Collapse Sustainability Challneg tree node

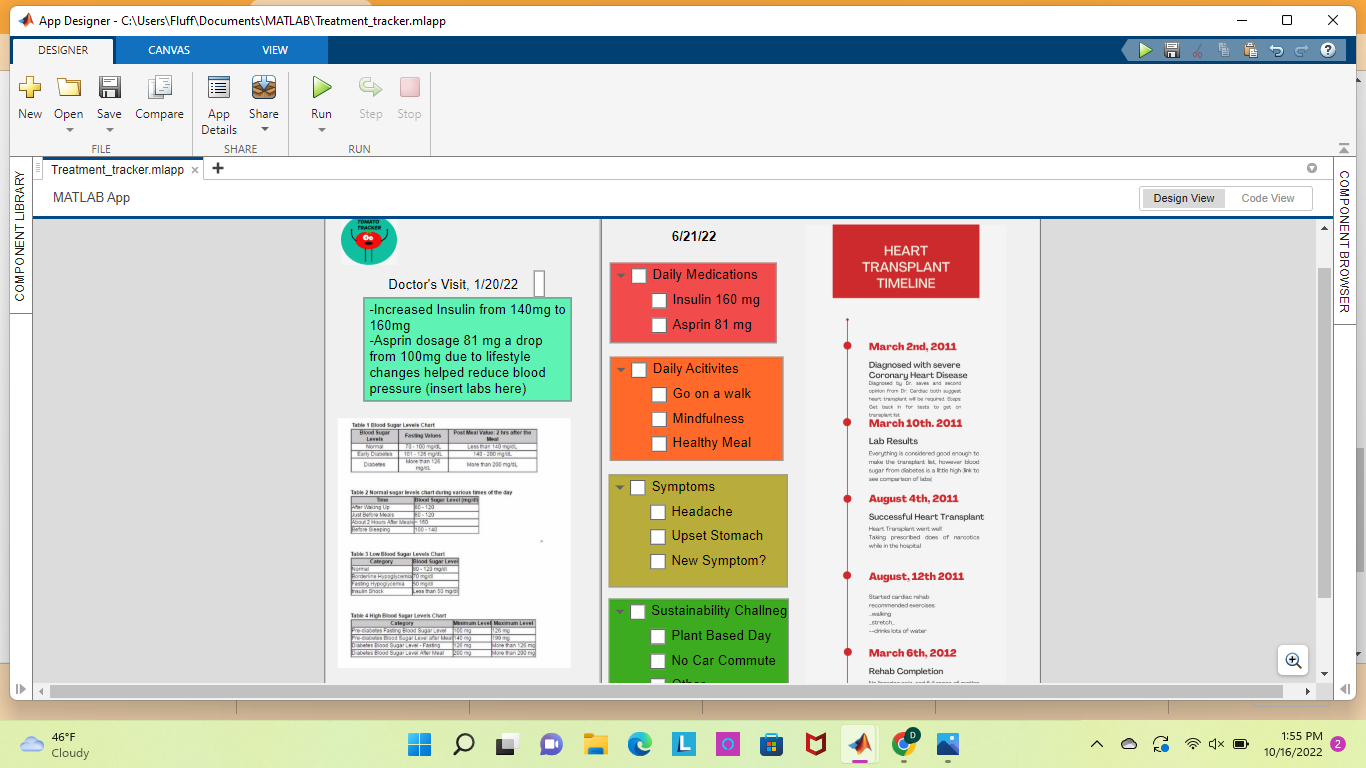(620, 612)
